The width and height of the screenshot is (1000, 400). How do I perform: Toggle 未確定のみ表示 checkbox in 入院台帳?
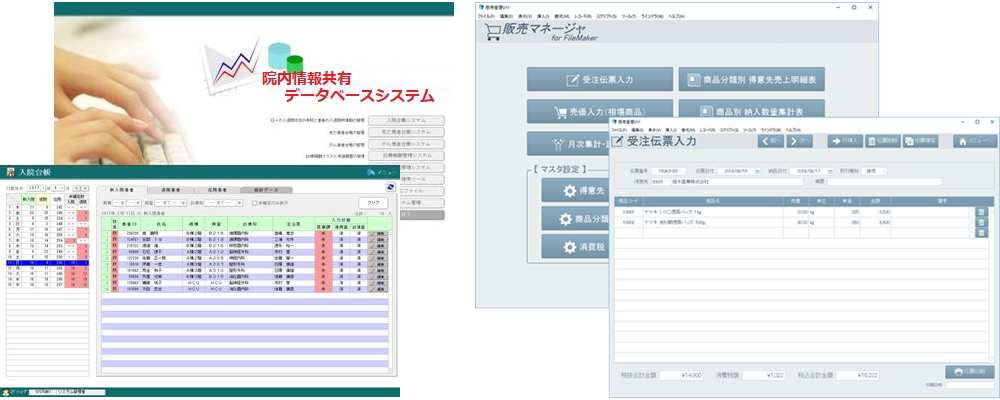(255, 203)
